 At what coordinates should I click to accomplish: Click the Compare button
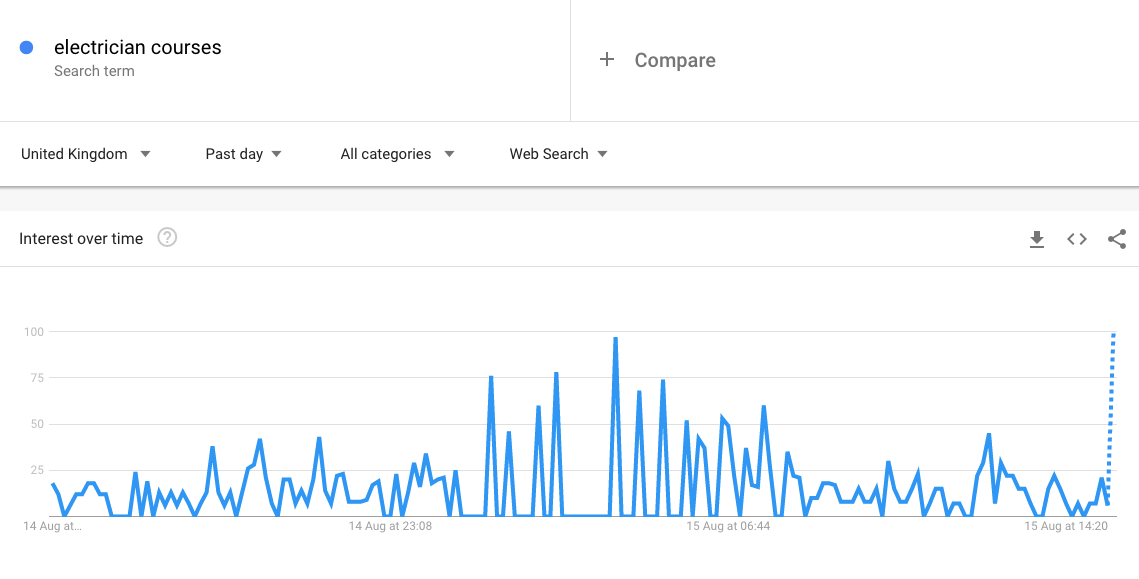[x=675, y=60]
